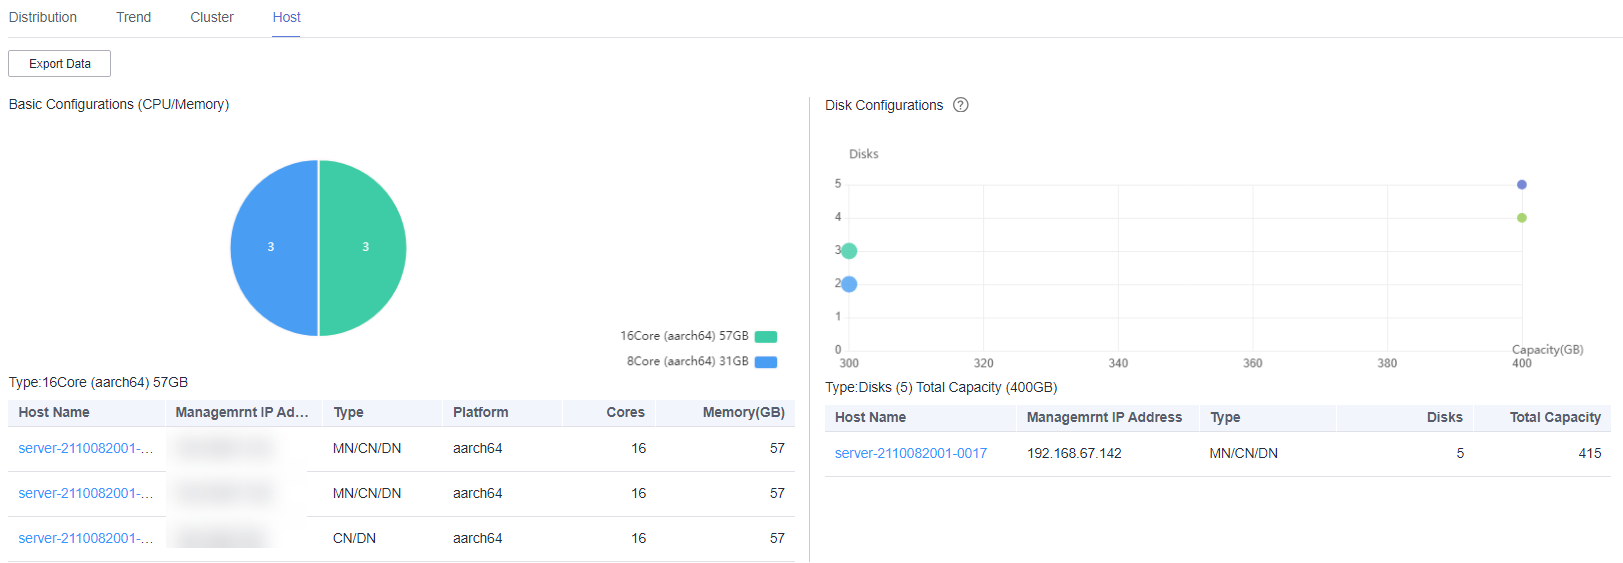Viewport: 1623px width, 563px height.
Task: Toggle green 16Core 57GB legend swatch
Action: tap(766, 337)
